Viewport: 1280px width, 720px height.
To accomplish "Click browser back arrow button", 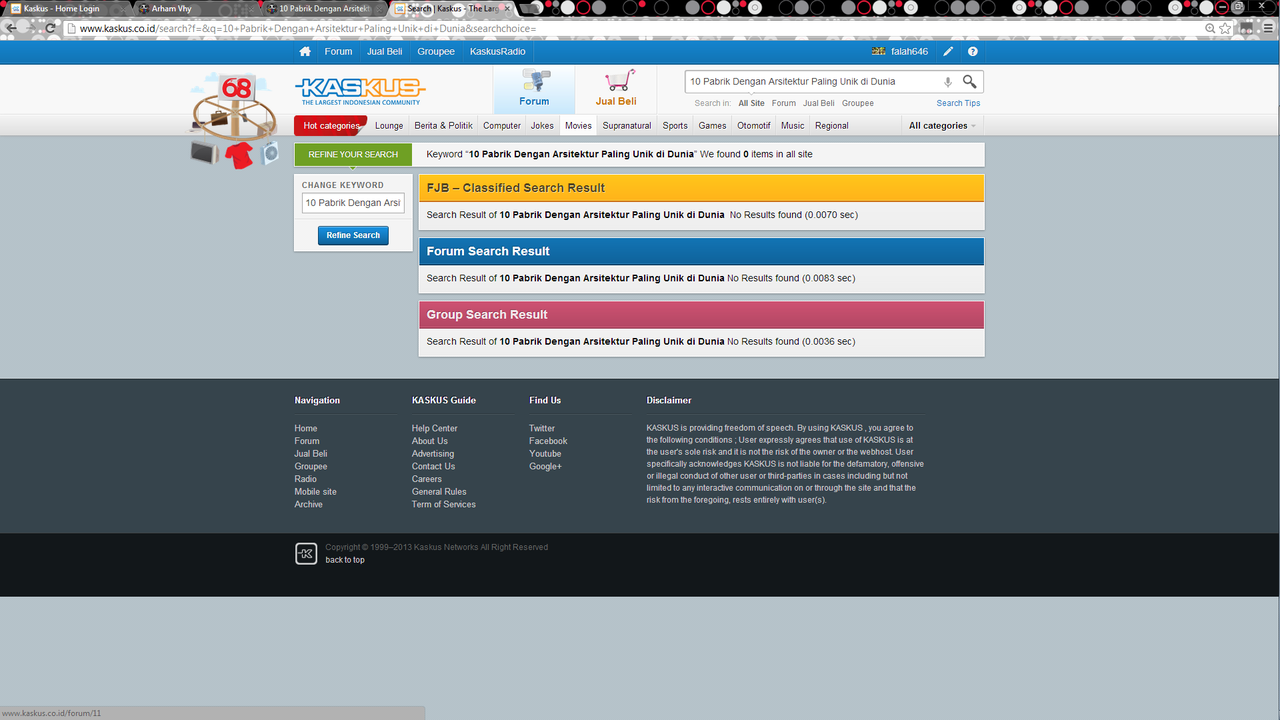I will [12, 28].
